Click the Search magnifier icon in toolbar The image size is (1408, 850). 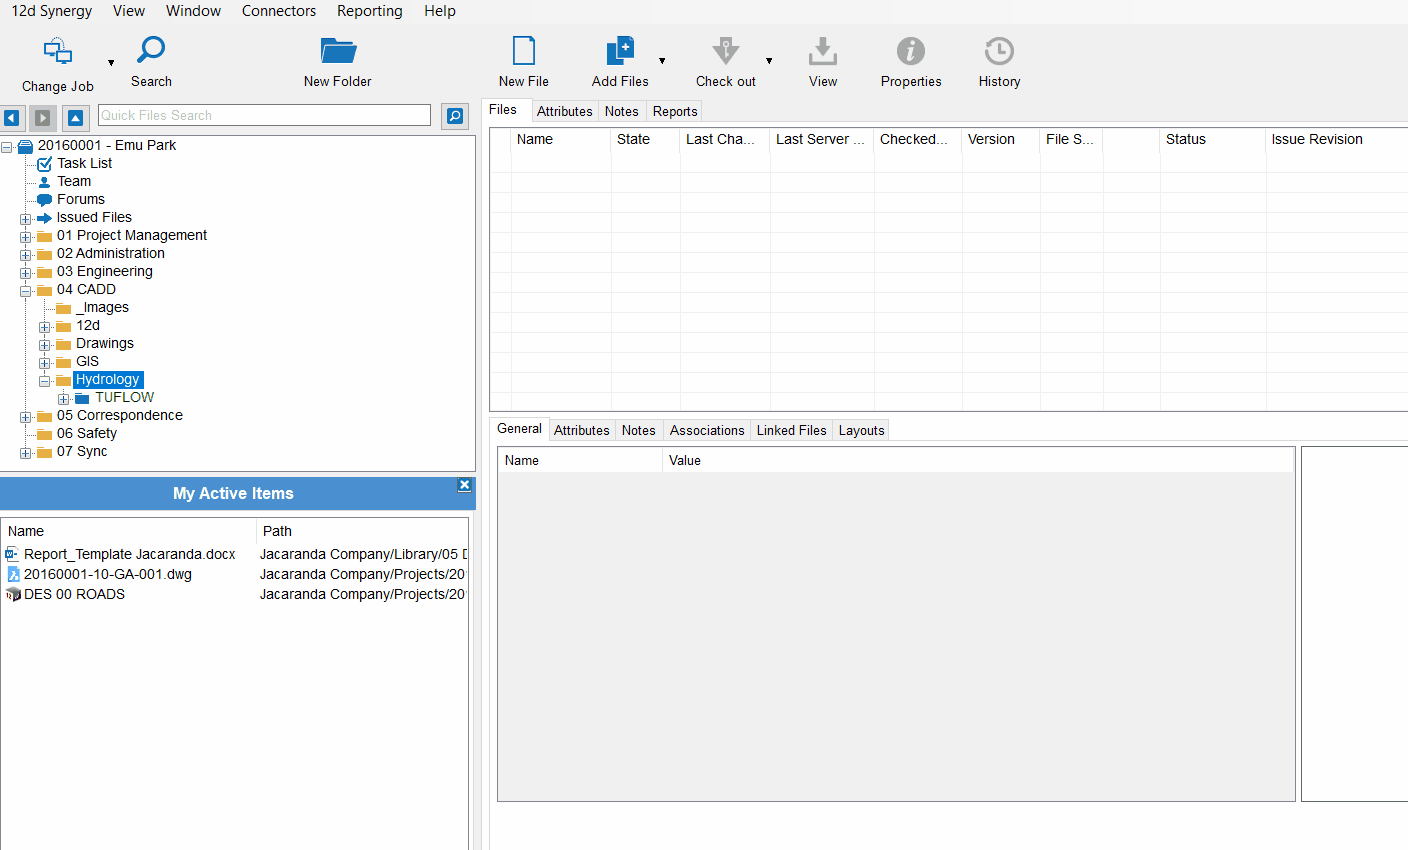coord(152,50)
